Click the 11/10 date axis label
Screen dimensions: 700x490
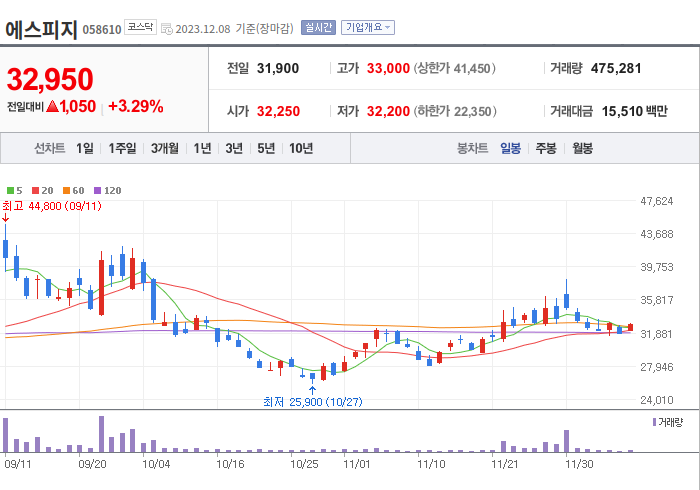[x=431, y=464]
